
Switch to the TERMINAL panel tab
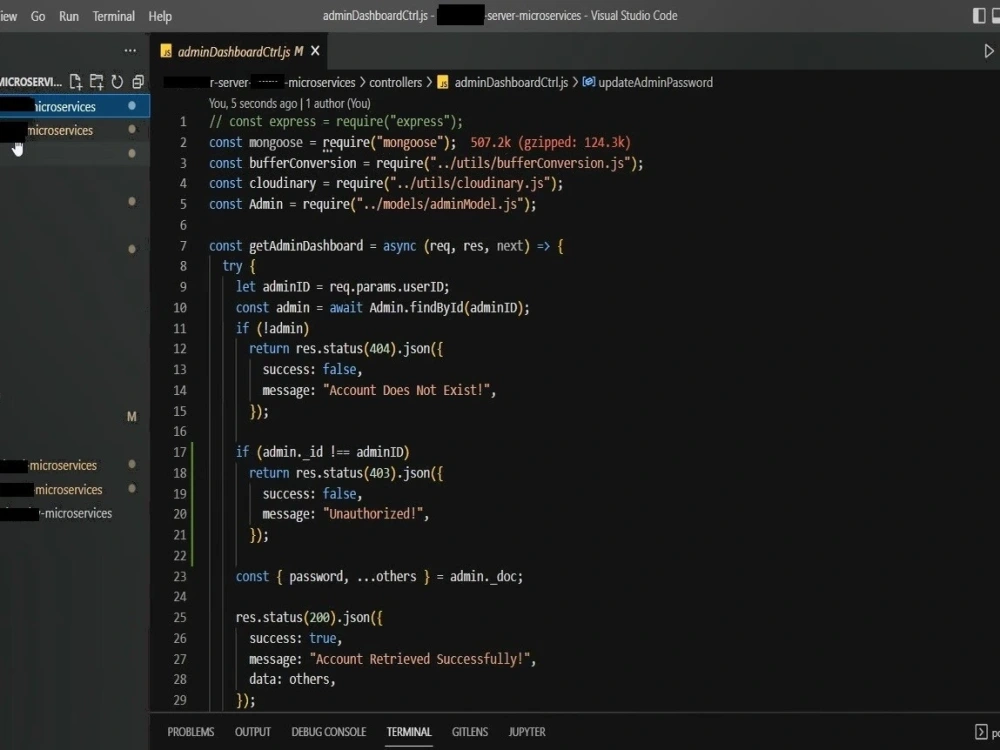pos(409,732)
